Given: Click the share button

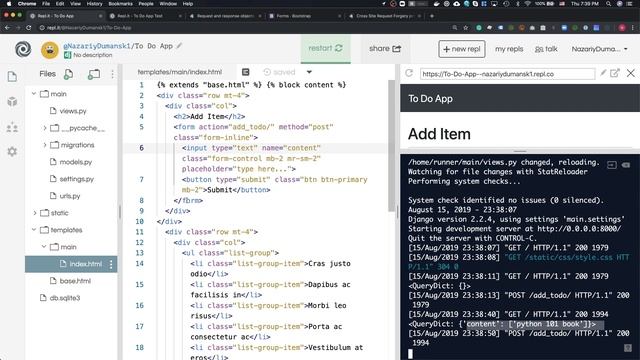Looking at the screenshot, I should tap(384, 49).
